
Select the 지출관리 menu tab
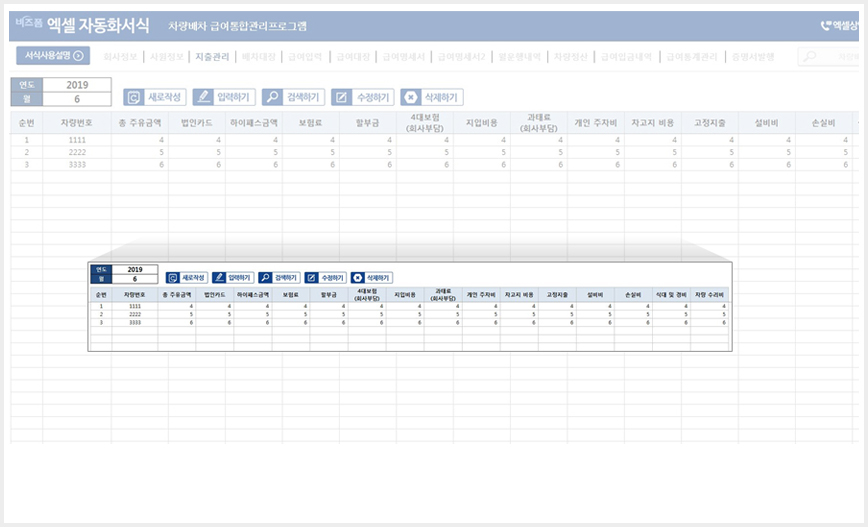click(212, 56)
